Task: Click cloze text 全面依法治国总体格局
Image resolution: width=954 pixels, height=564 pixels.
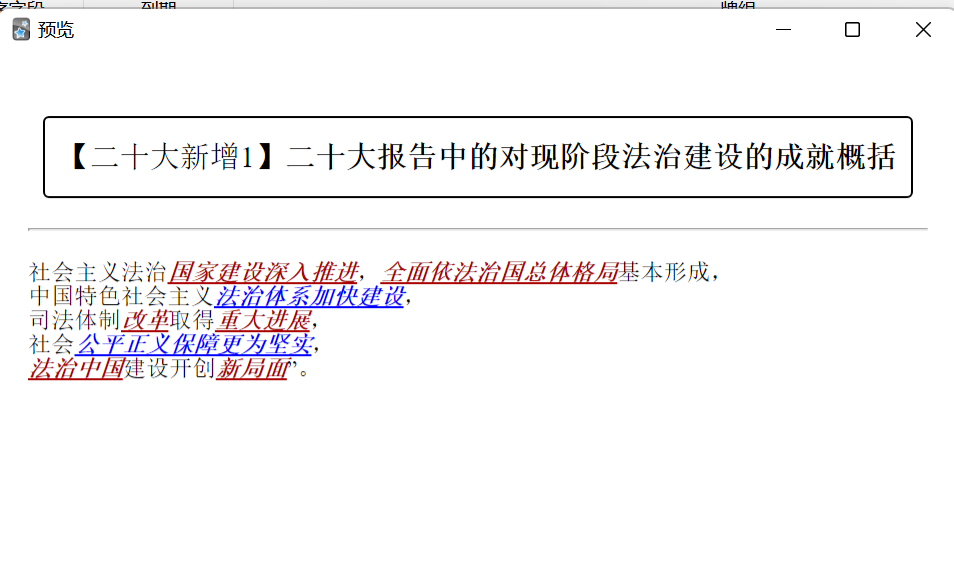Action: (x=500, y=272)
